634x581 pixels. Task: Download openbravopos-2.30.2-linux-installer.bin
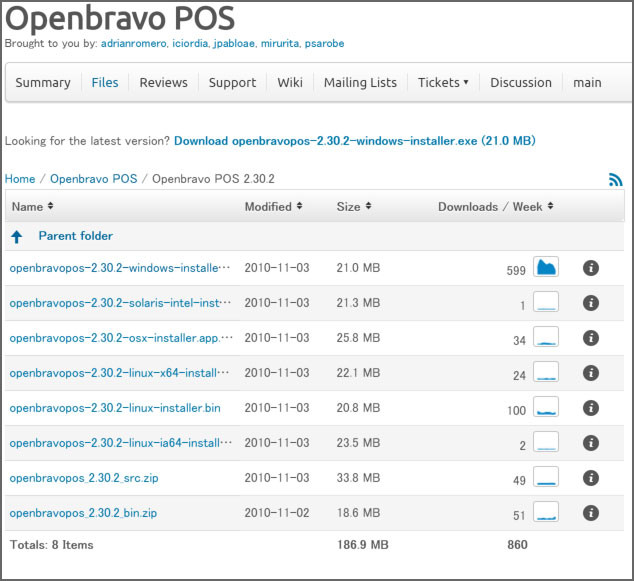(115, 408)
